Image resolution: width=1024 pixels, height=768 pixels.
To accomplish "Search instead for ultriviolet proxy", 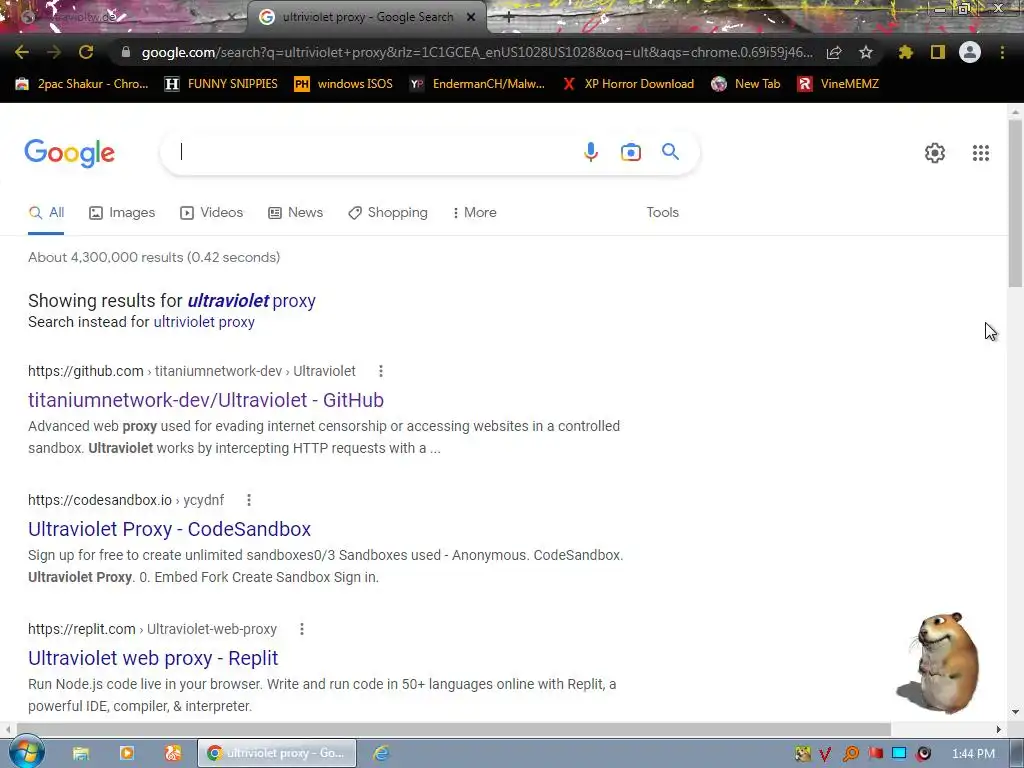I will [204, 322].
